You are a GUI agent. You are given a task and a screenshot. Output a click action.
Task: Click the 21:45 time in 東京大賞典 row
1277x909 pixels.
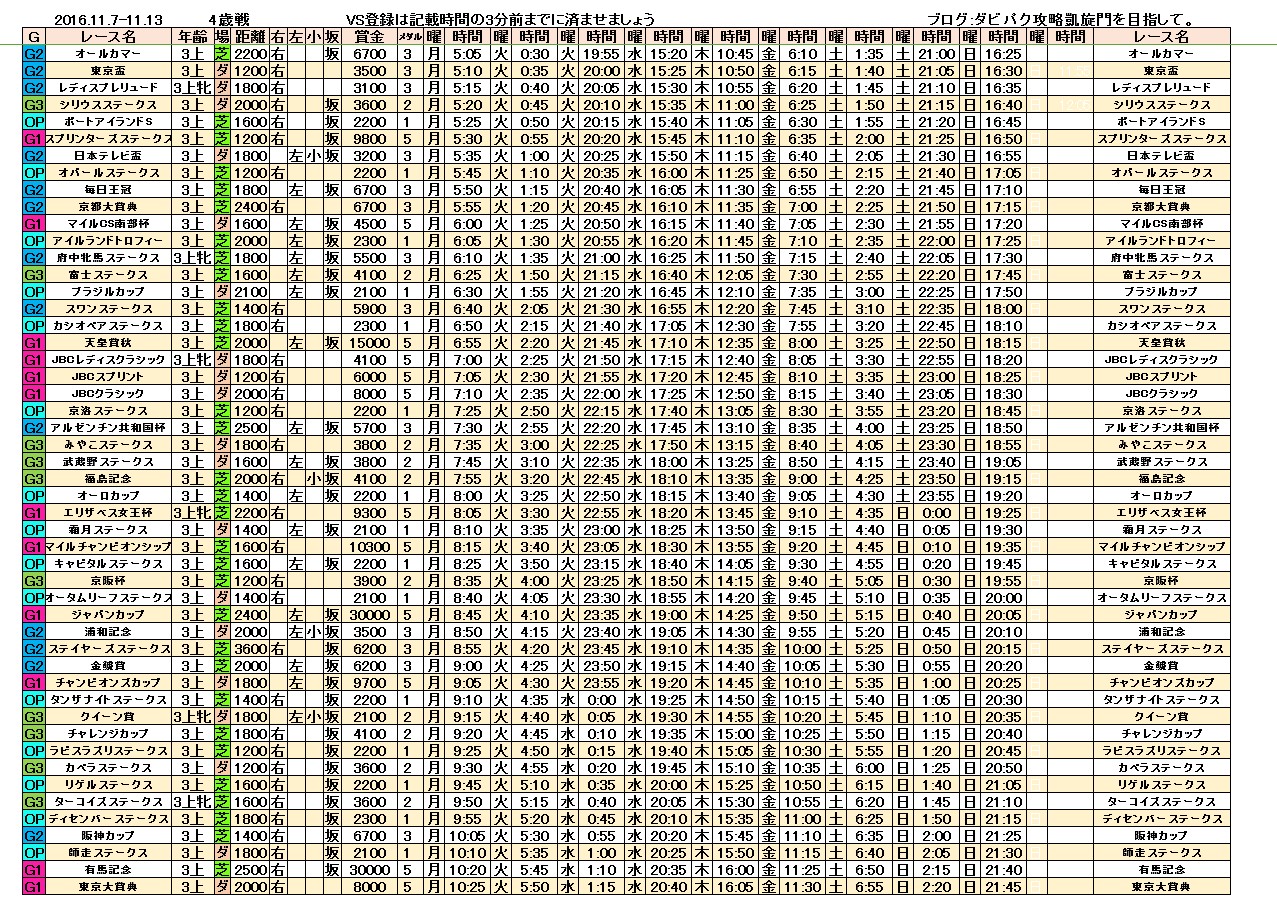[x=1003, y=886]
